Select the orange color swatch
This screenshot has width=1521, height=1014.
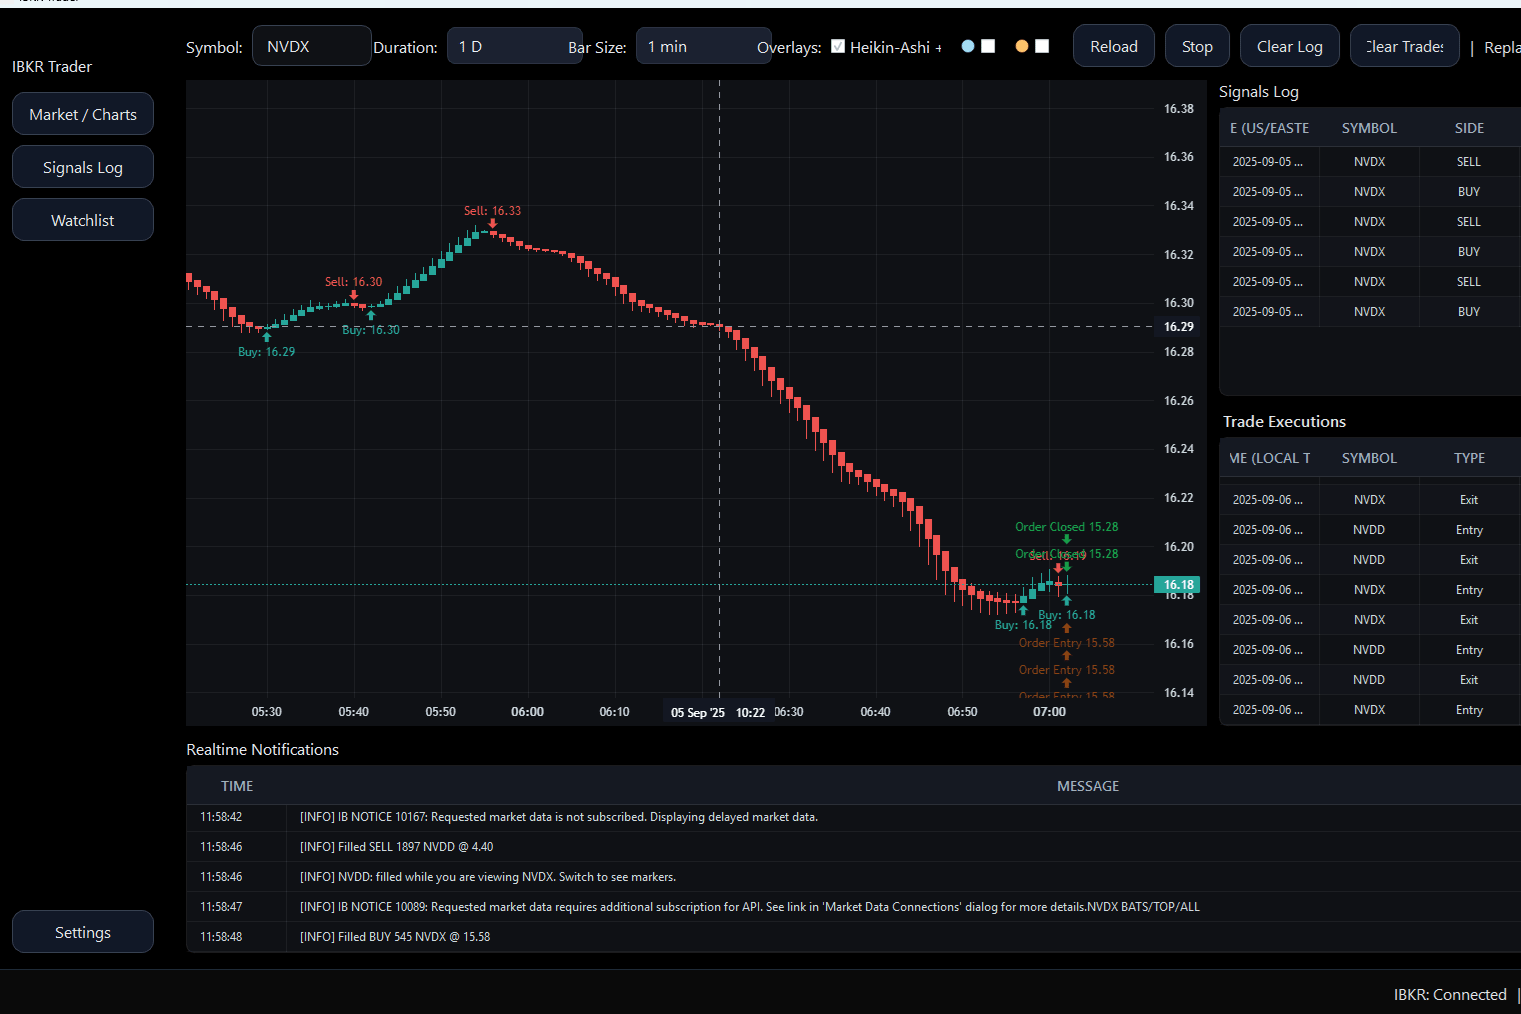(1021, 46)
